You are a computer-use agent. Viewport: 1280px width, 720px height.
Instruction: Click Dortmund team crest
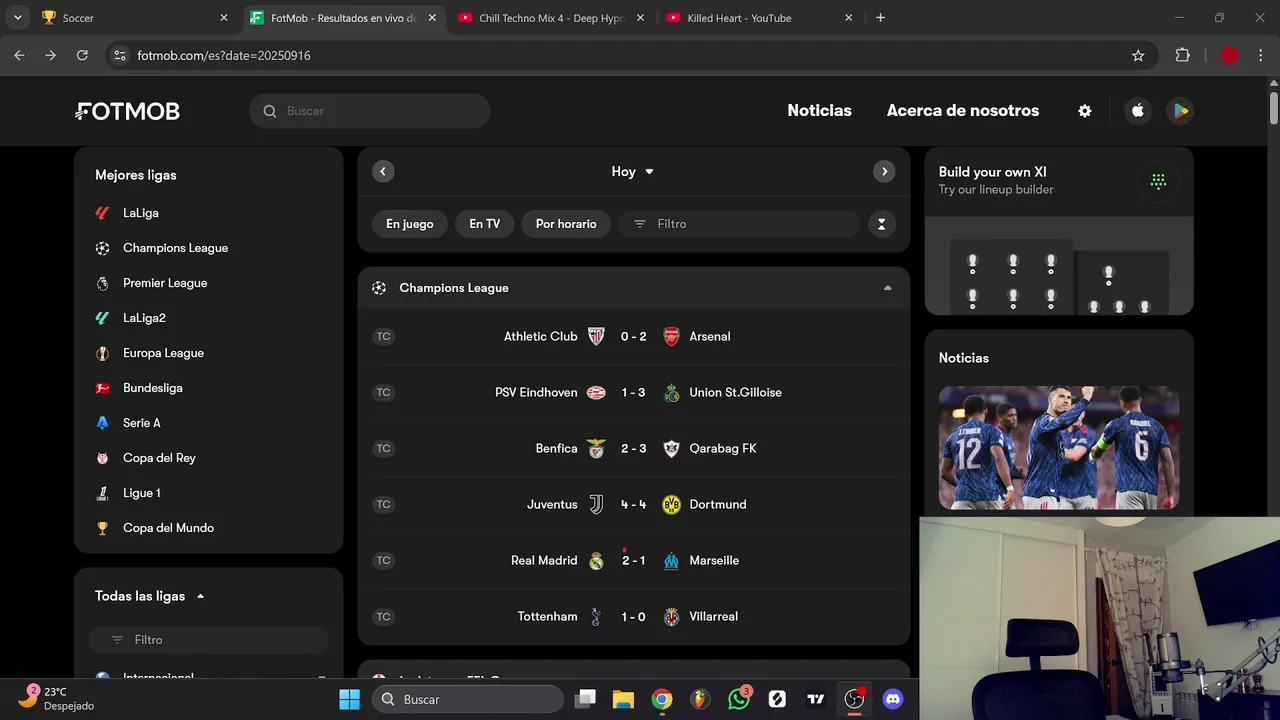click(671, 504)
